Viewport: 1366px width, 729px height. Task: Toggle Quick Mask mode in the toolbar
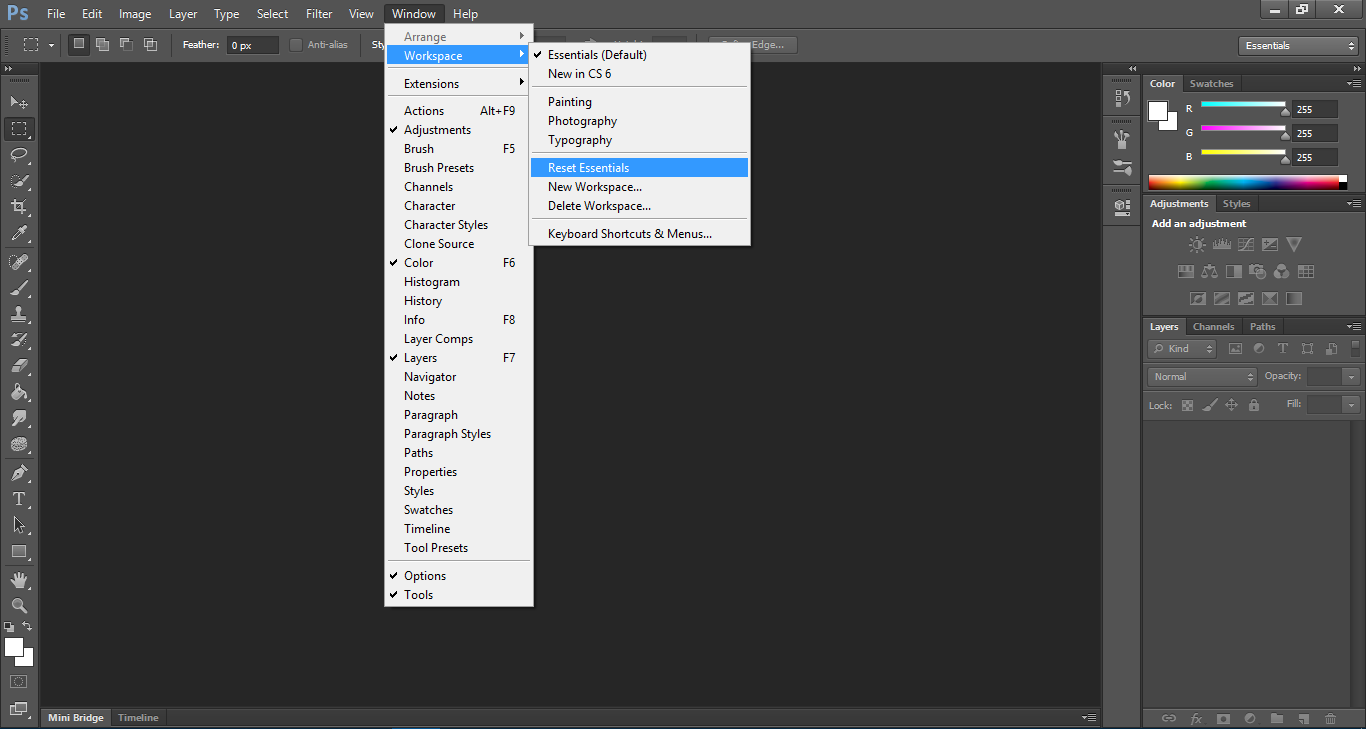pos(19,682)
